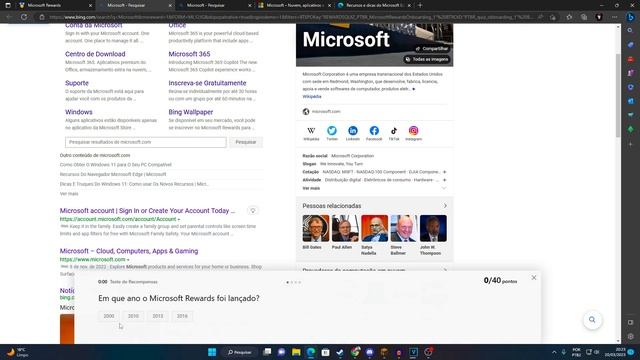
Task: Expand Ver mais under Outro conteúdo
Action: click(69, 193)
